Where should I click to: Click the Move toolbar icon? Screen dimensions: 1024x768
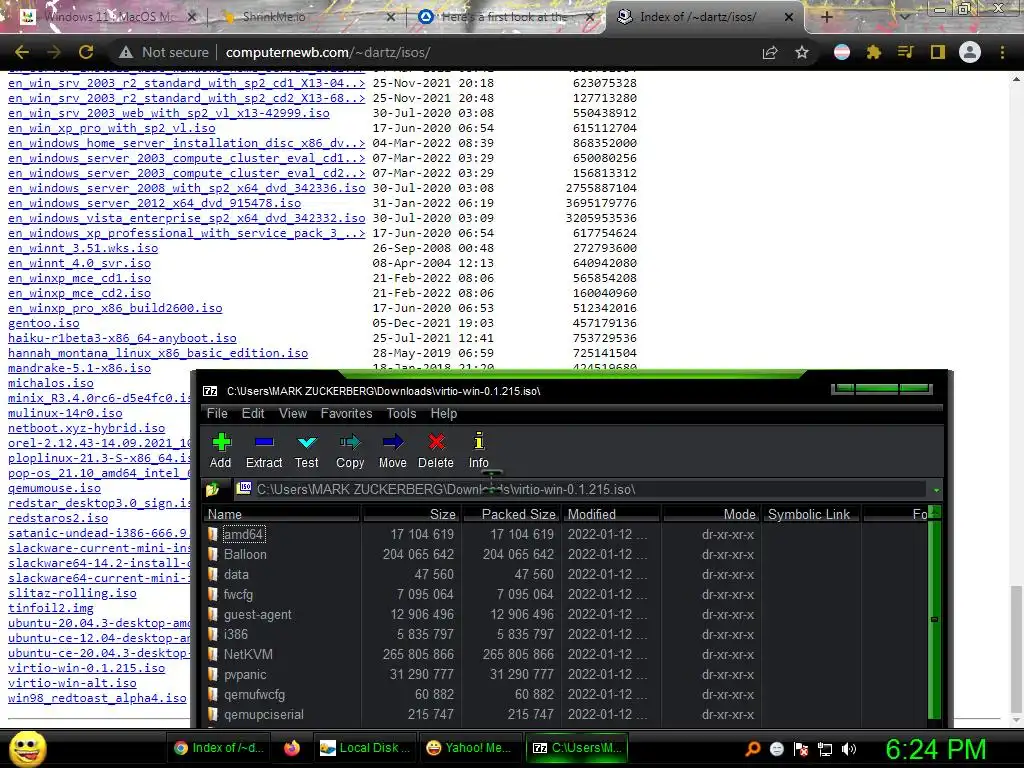pos(392,451)
